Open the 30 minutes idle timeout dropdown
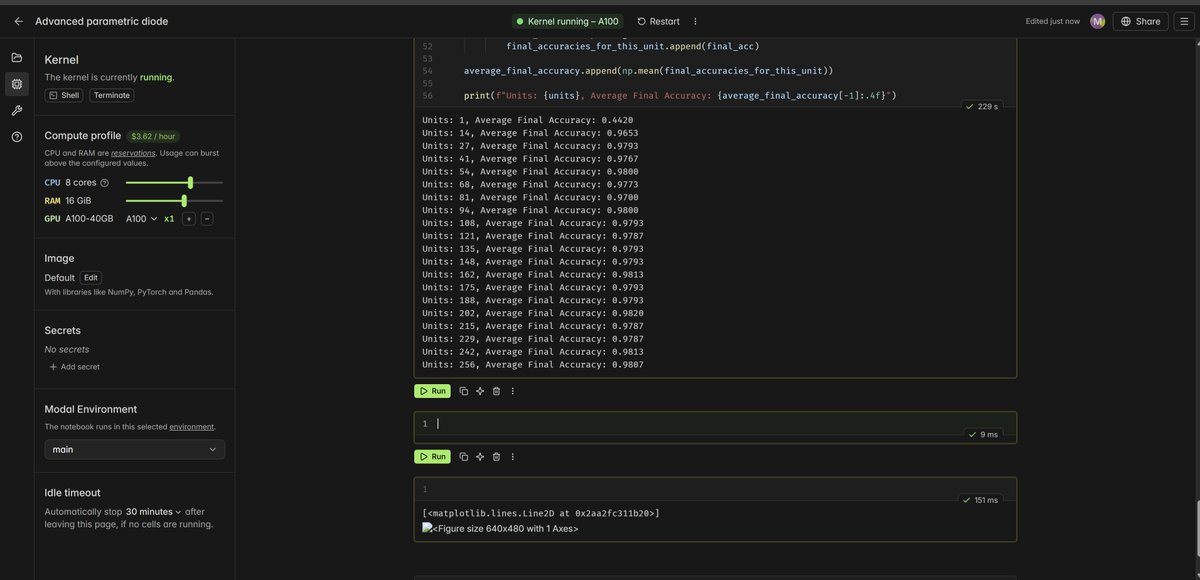This screenshot has width=1200, height=580. (x=153, y=511)
